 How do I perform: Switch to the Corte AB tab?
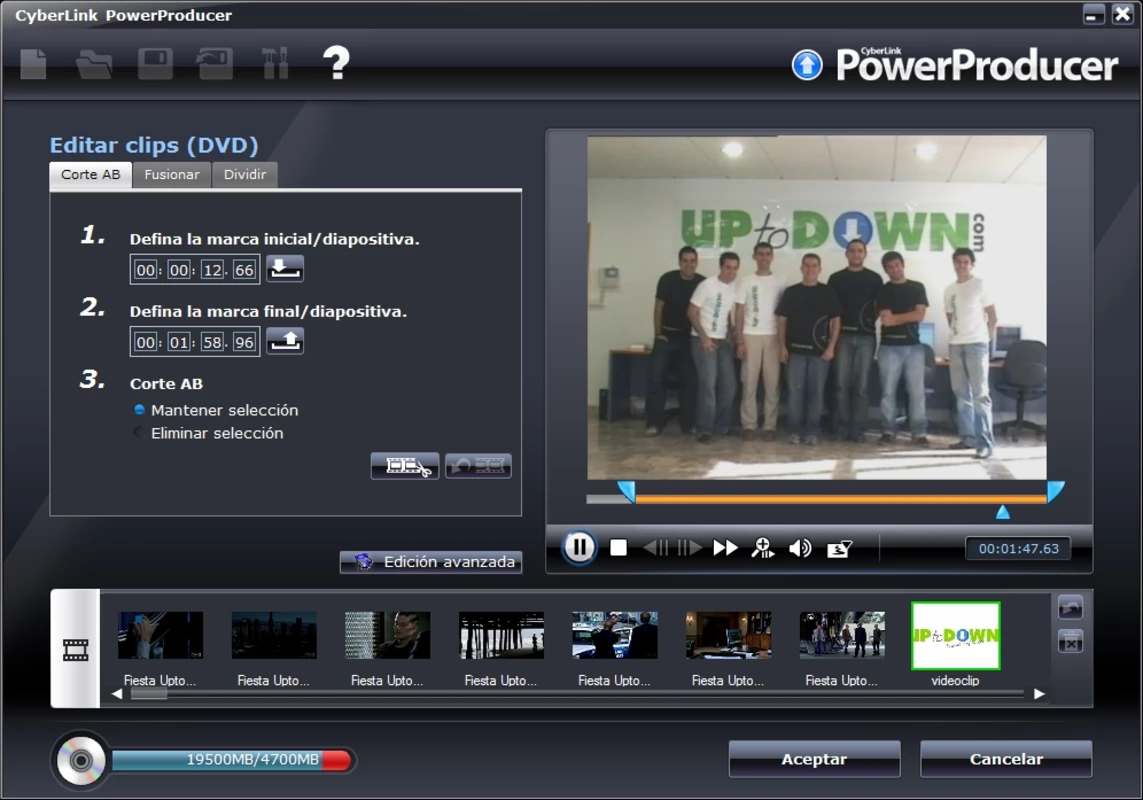pyautogui.click(x=90, y=174)
